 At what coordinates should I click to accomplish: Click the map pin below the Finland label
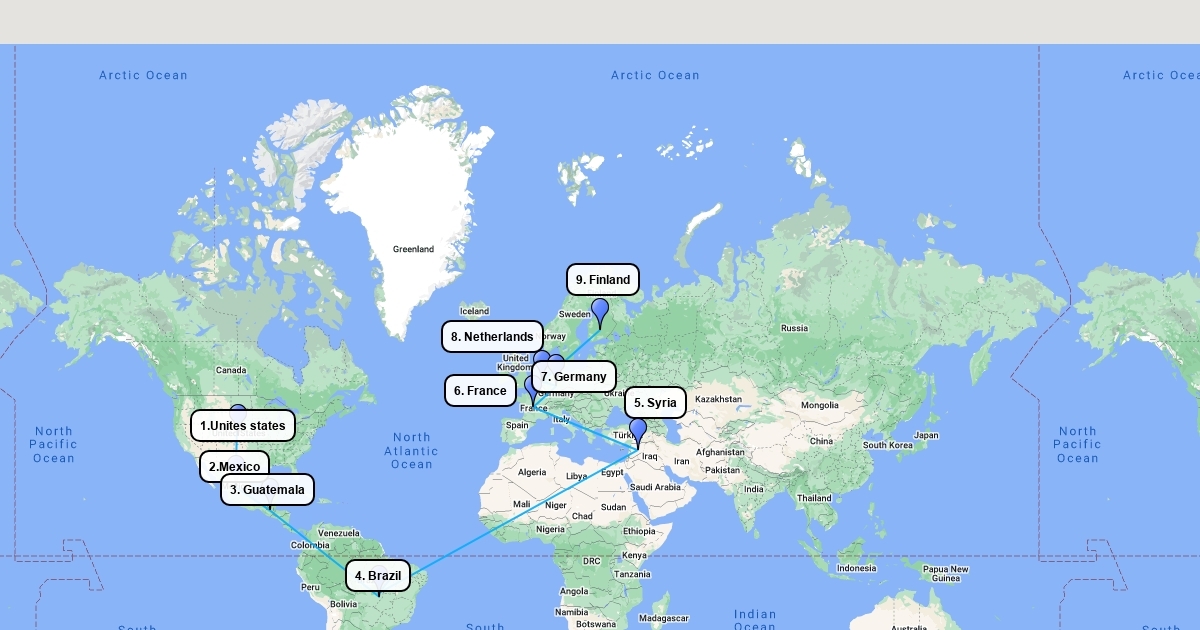tap(600, 311)
